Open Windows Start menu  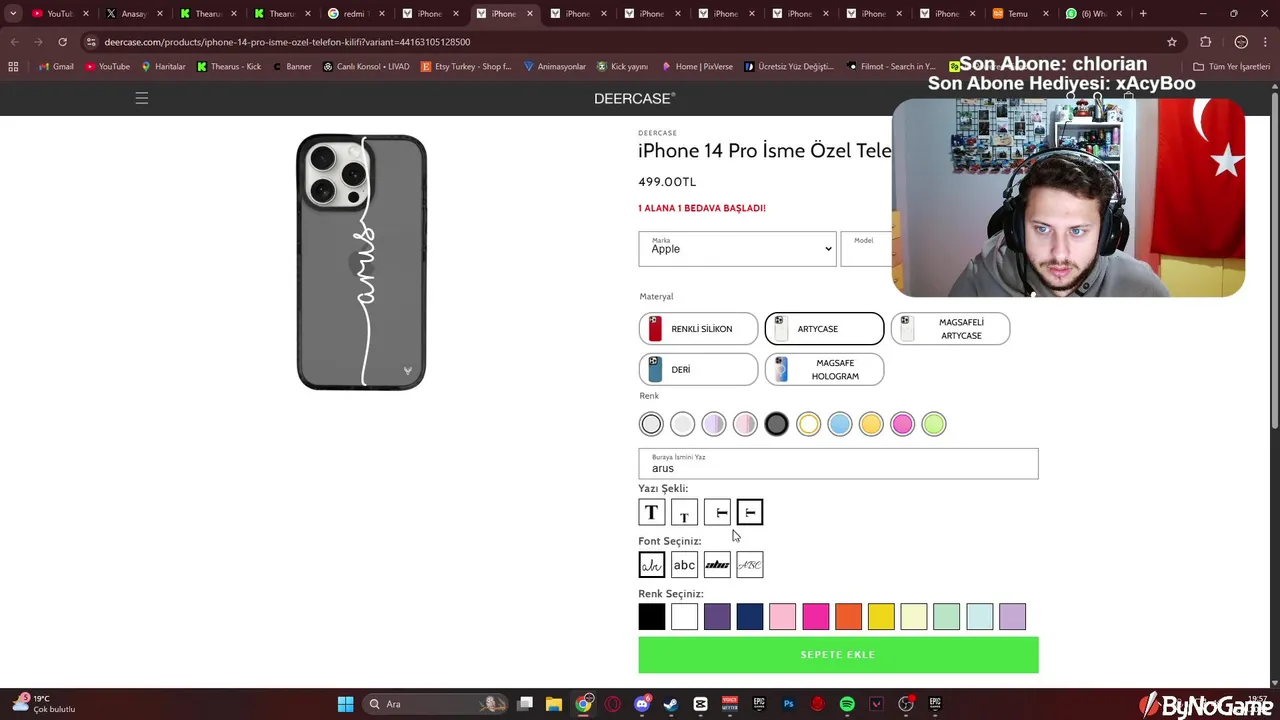click(345, 704)
